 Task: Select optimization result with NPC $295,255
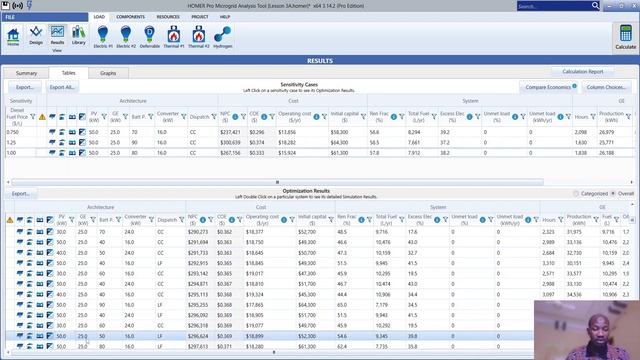(x=269, y=305)
